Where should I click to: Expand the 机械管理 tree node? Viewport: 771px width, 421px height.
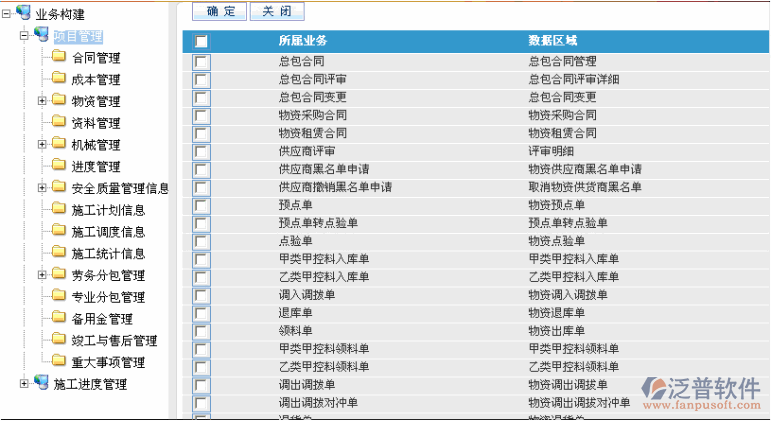(x=42, y=144)
